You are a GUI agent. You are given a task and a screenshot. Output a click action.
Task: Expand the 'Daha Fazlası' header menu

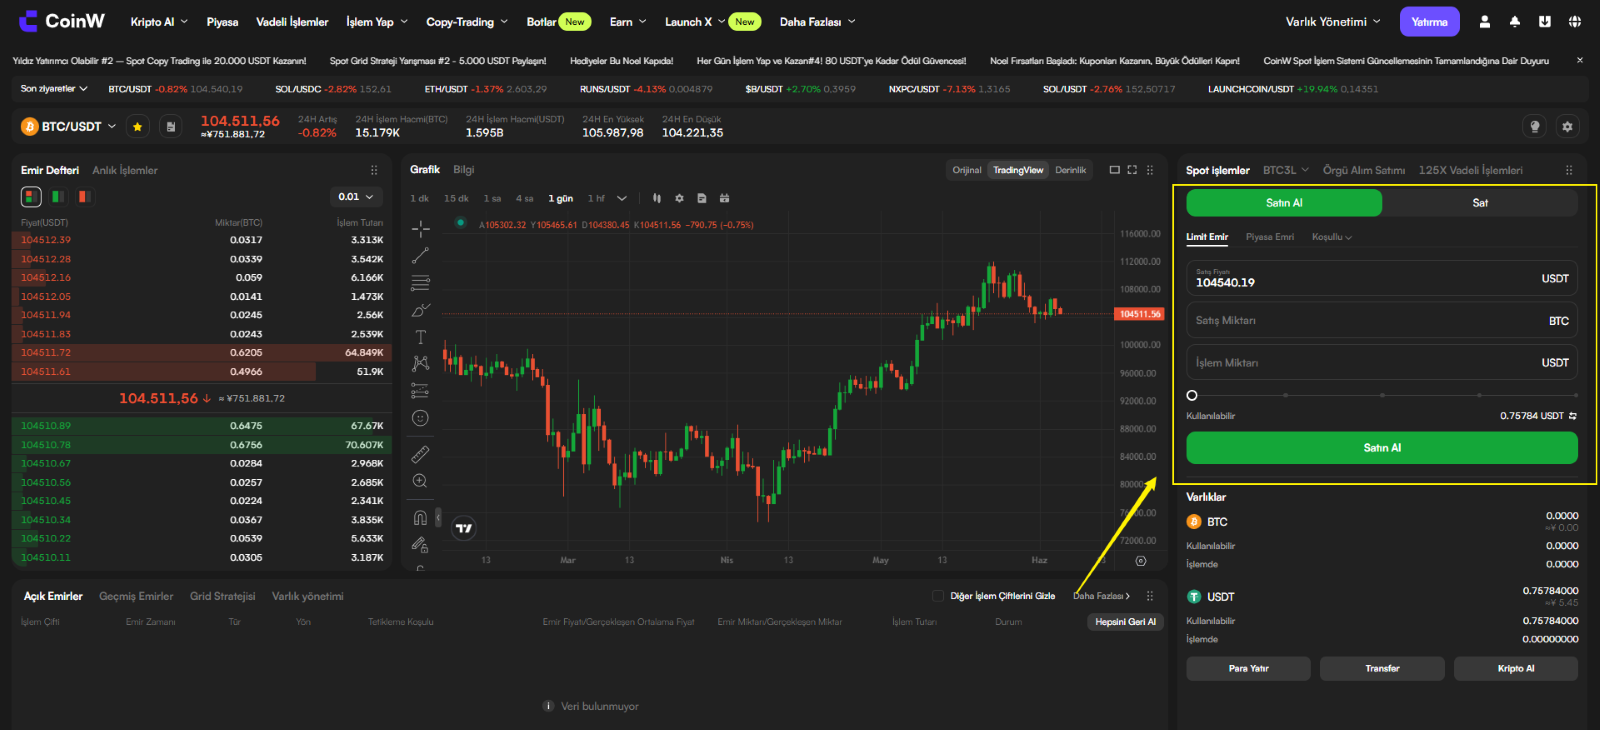818,22
